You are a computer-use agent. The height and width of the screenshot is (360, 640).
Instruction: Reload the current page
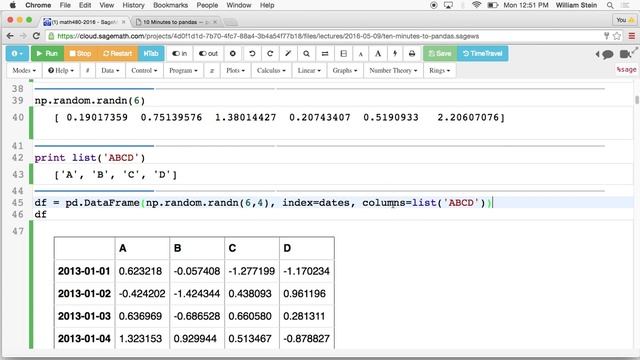(36, 36)
